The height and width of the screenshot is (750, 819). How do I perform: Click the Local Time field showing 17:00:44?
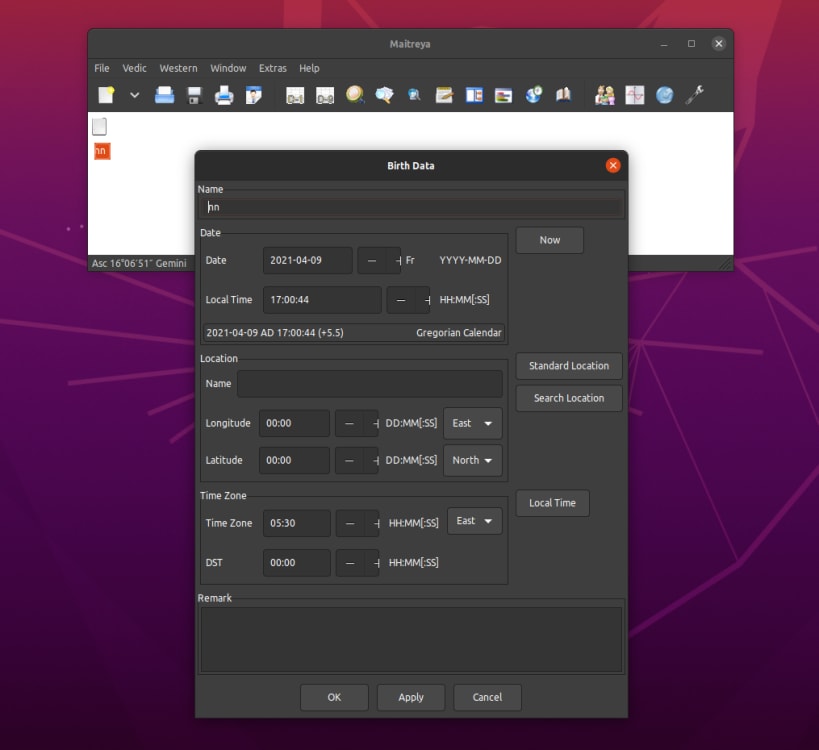pyautogui.click(x=322, y=300)
